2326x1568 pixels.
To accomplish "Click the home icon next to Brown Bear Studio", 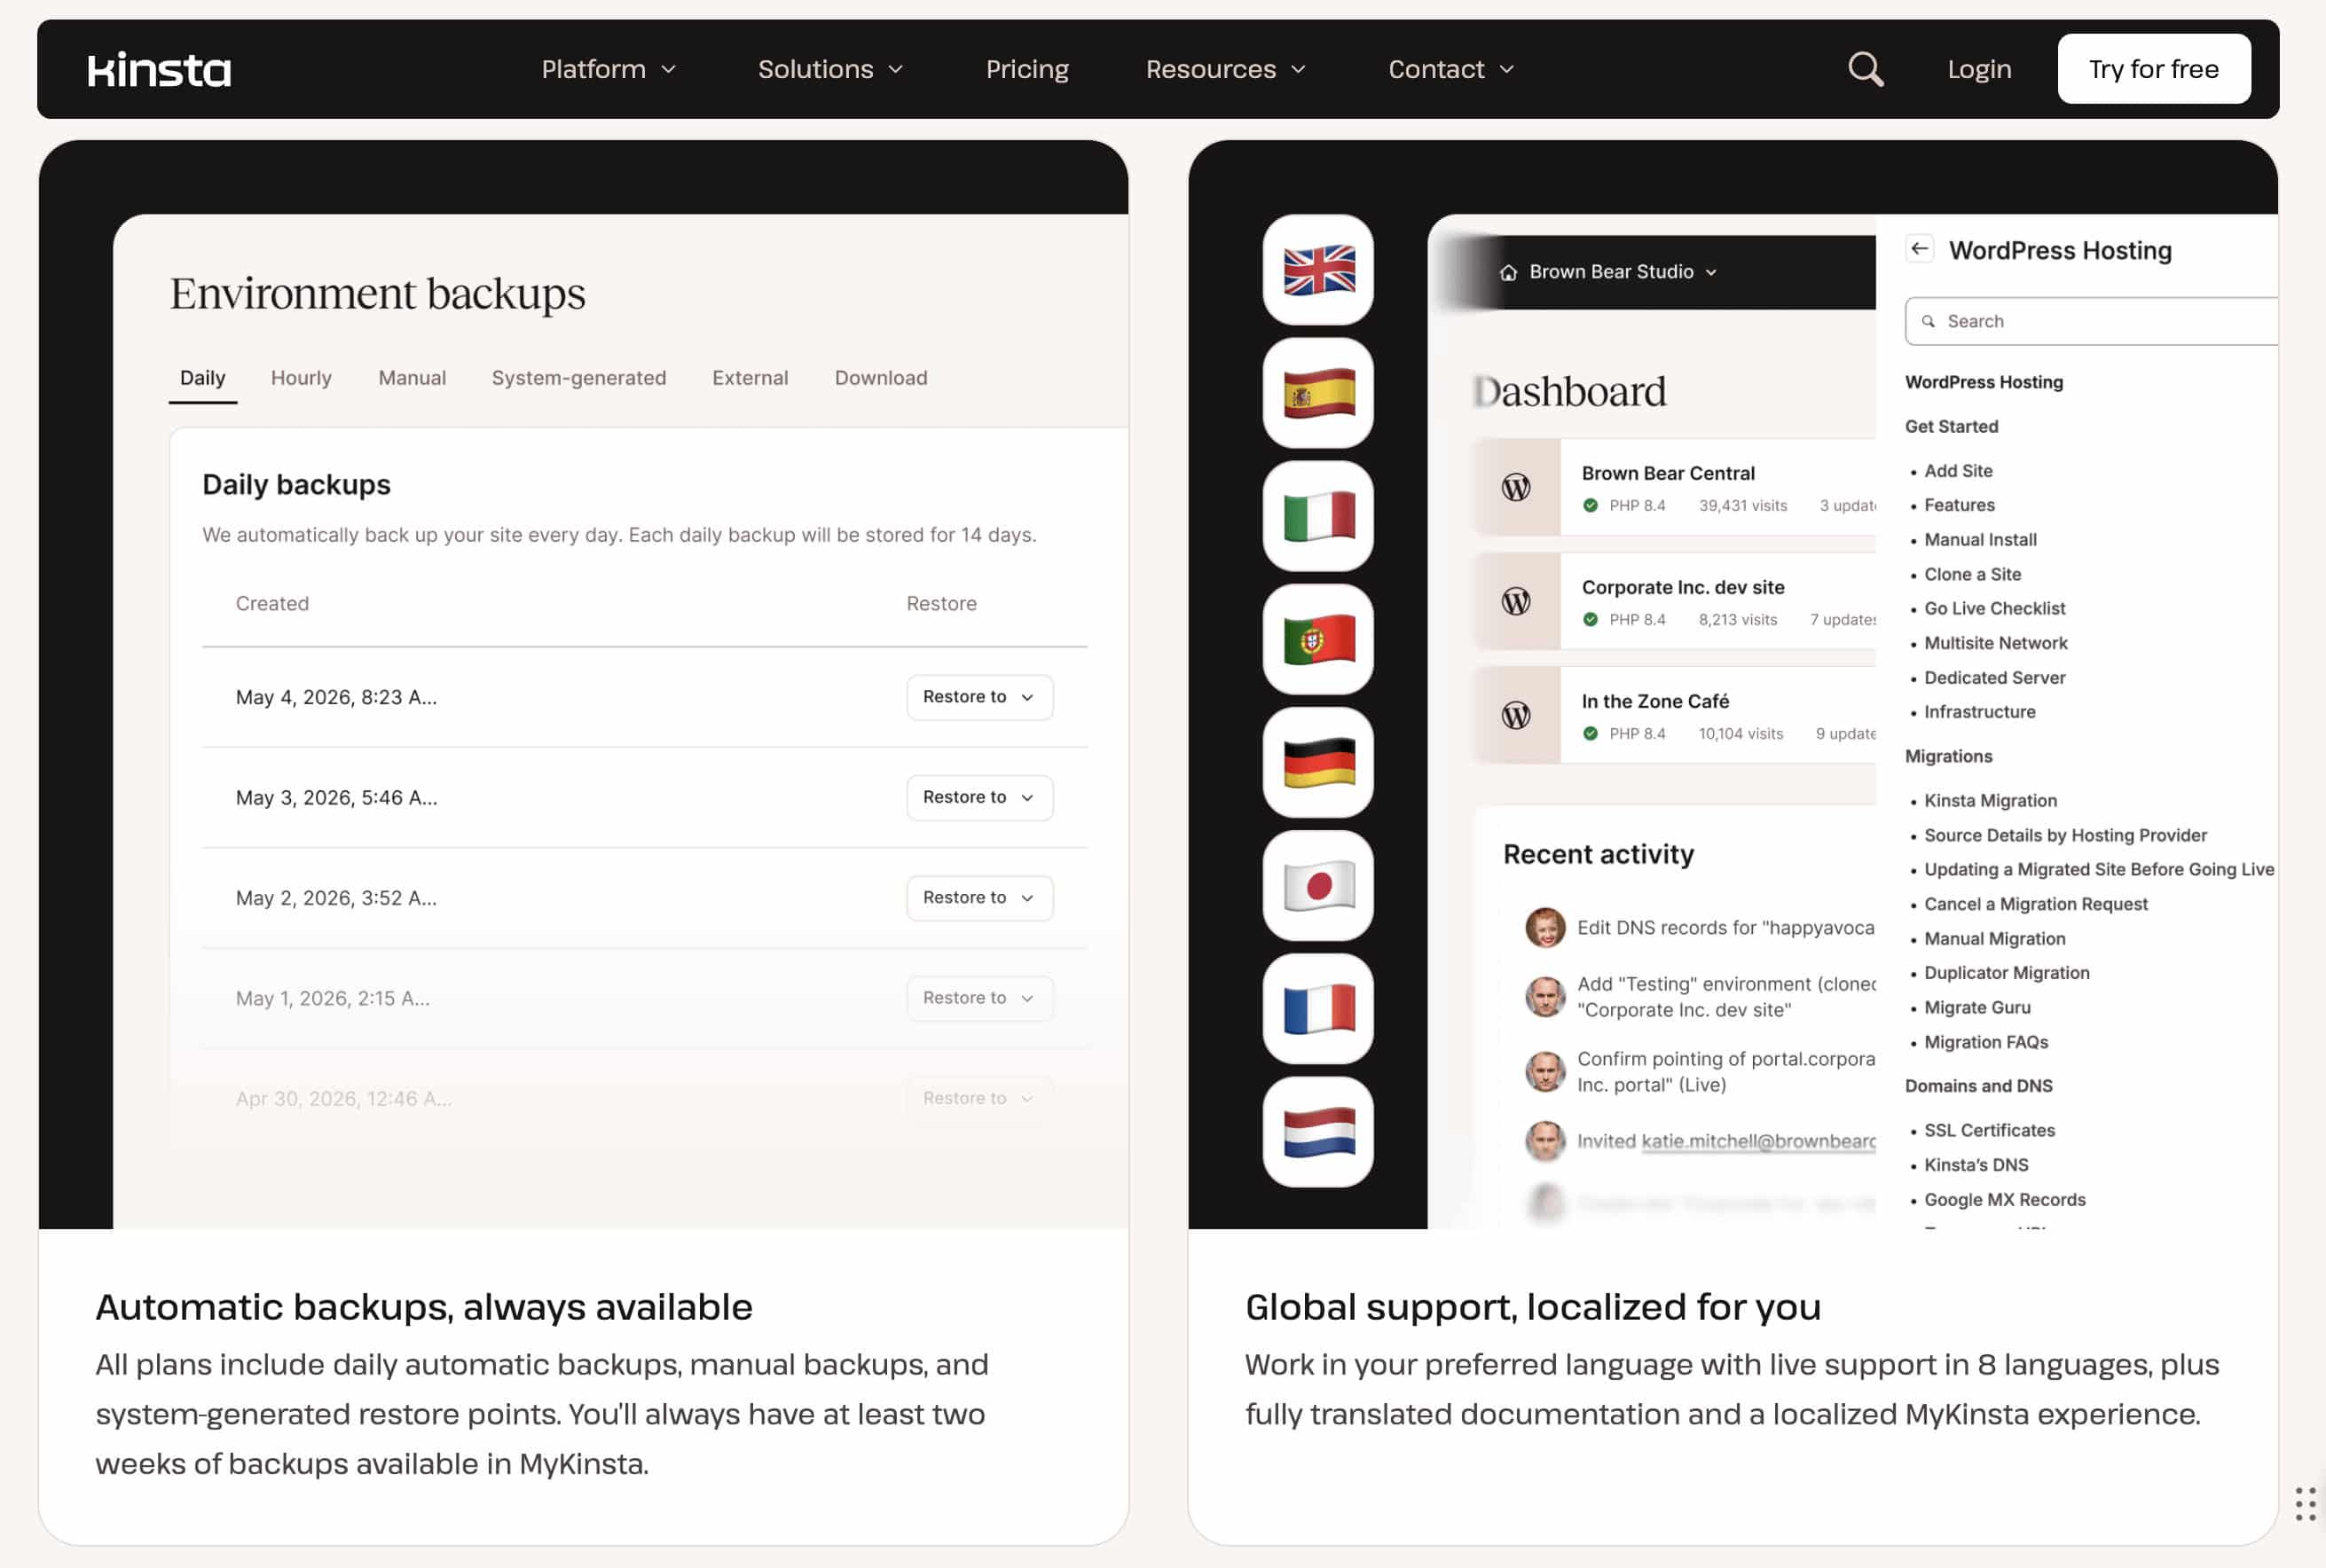I will 1508,272.
